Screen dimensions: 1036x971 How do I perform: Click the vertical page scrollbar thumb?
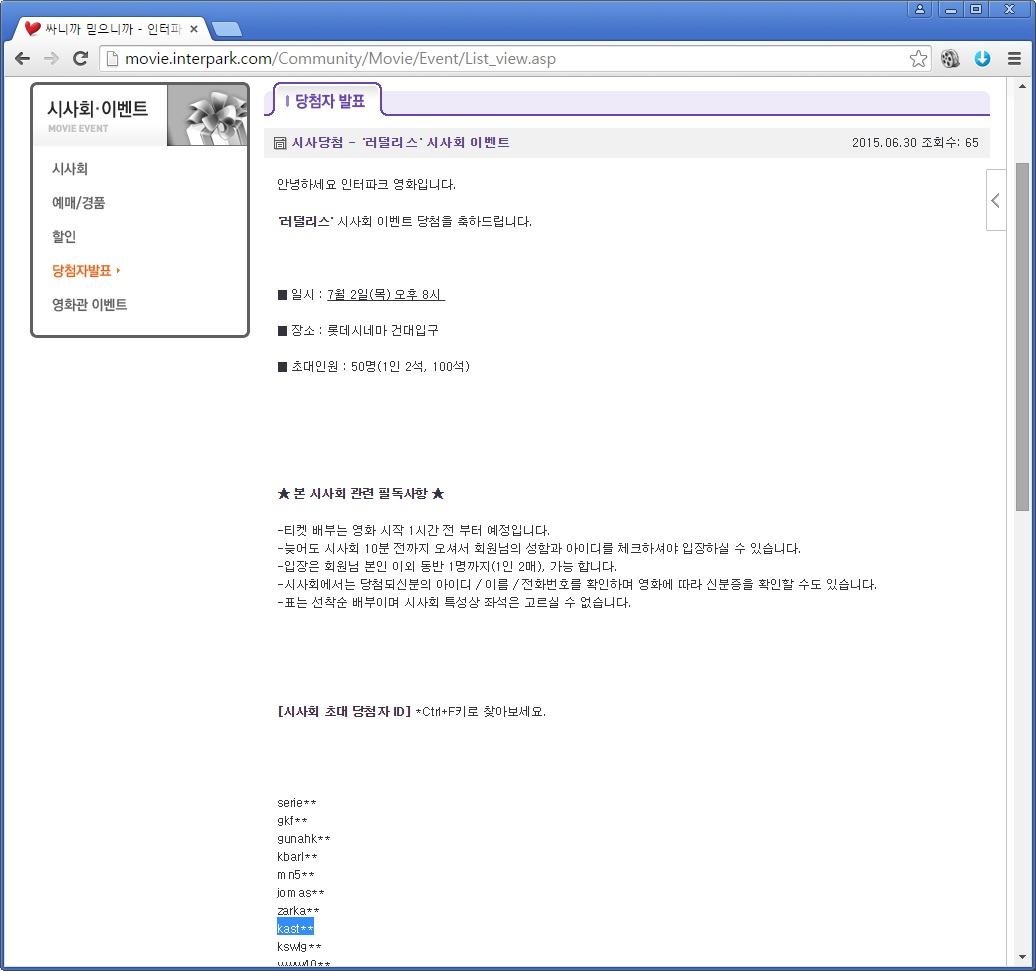[x=1022, y=335]
